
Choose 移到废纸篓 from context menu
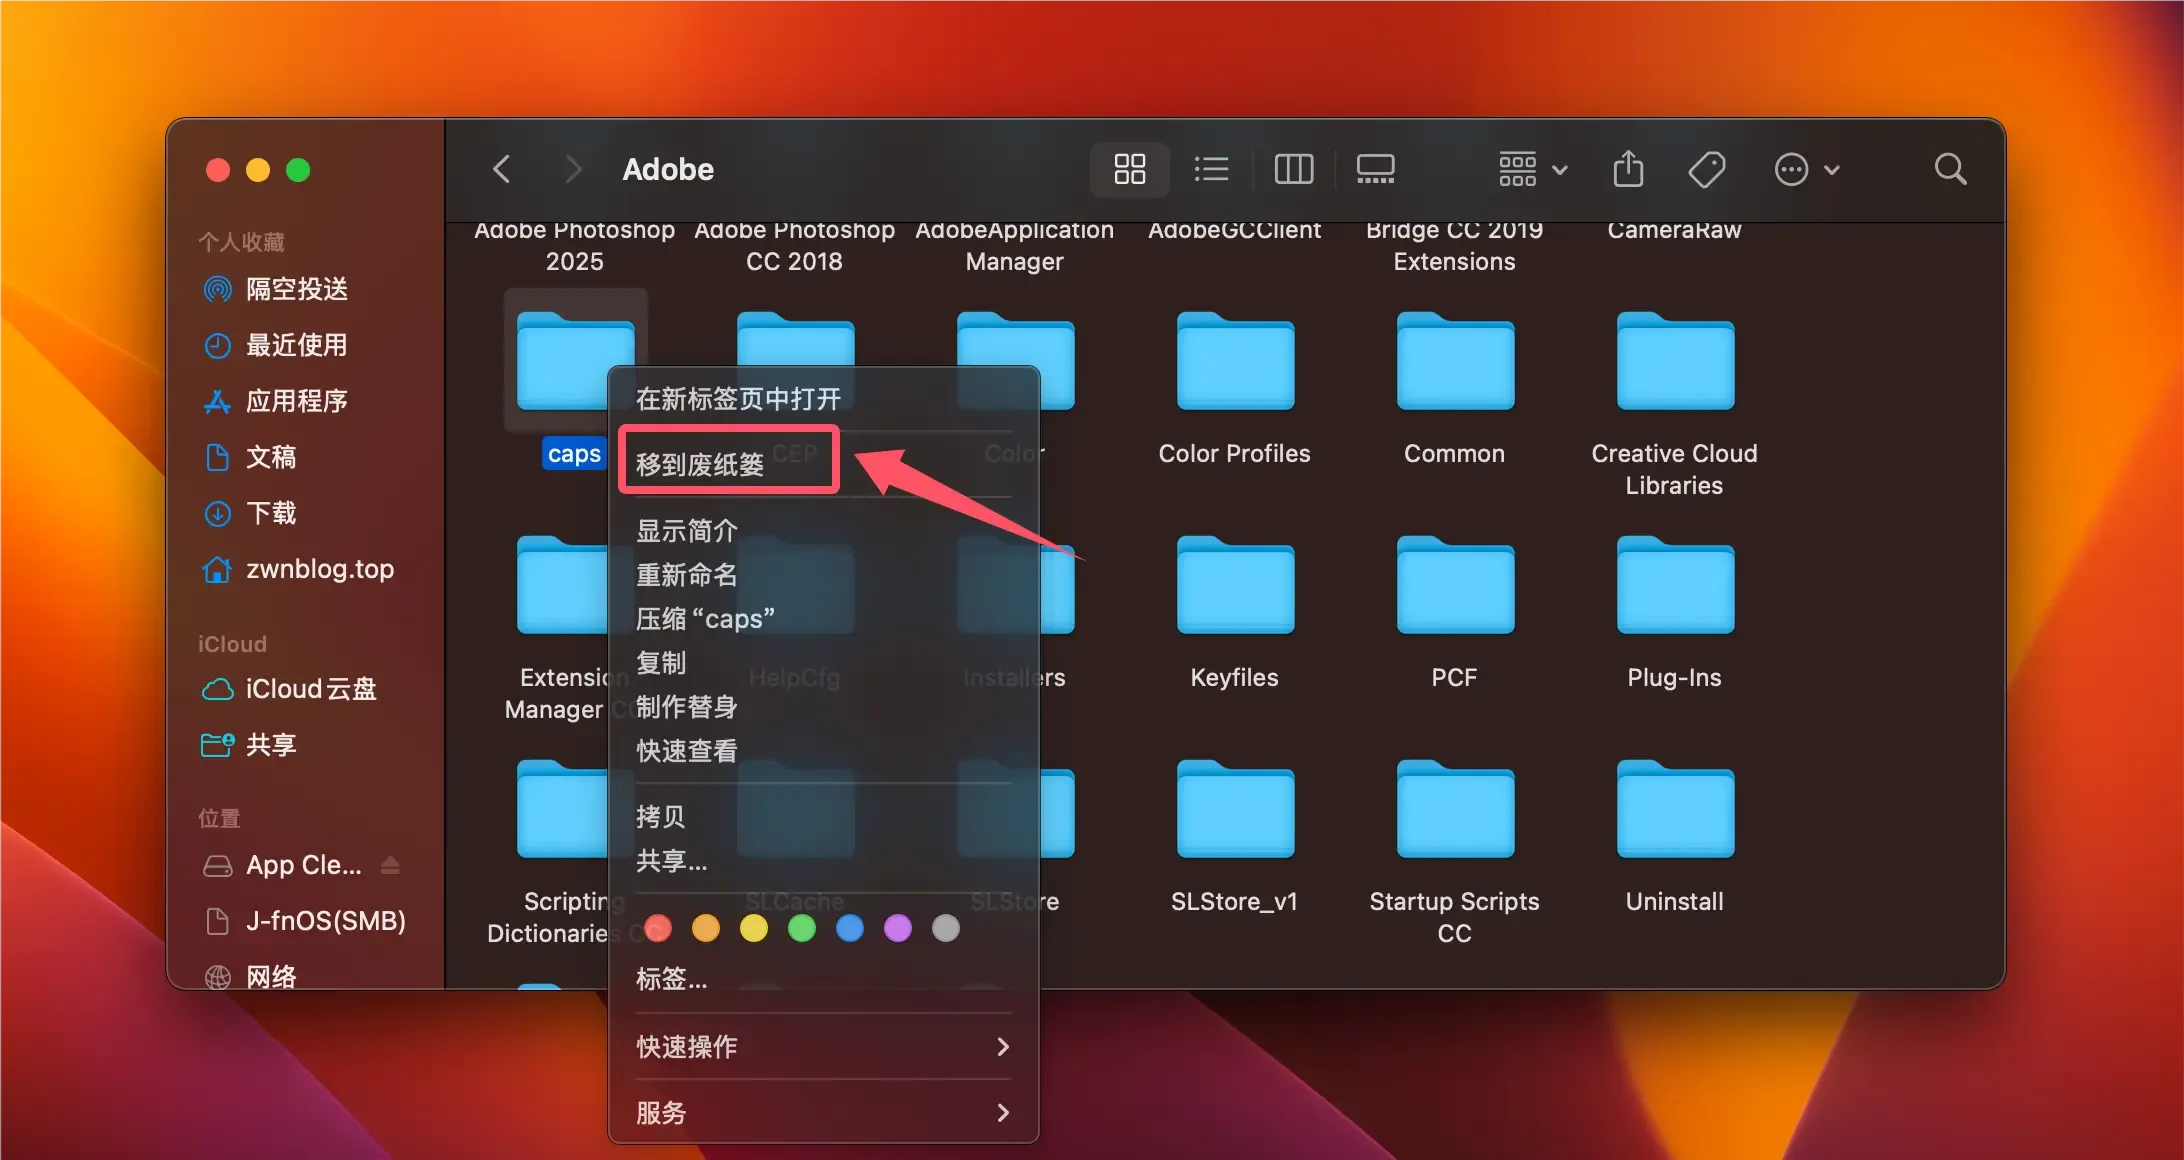[824, 464]
